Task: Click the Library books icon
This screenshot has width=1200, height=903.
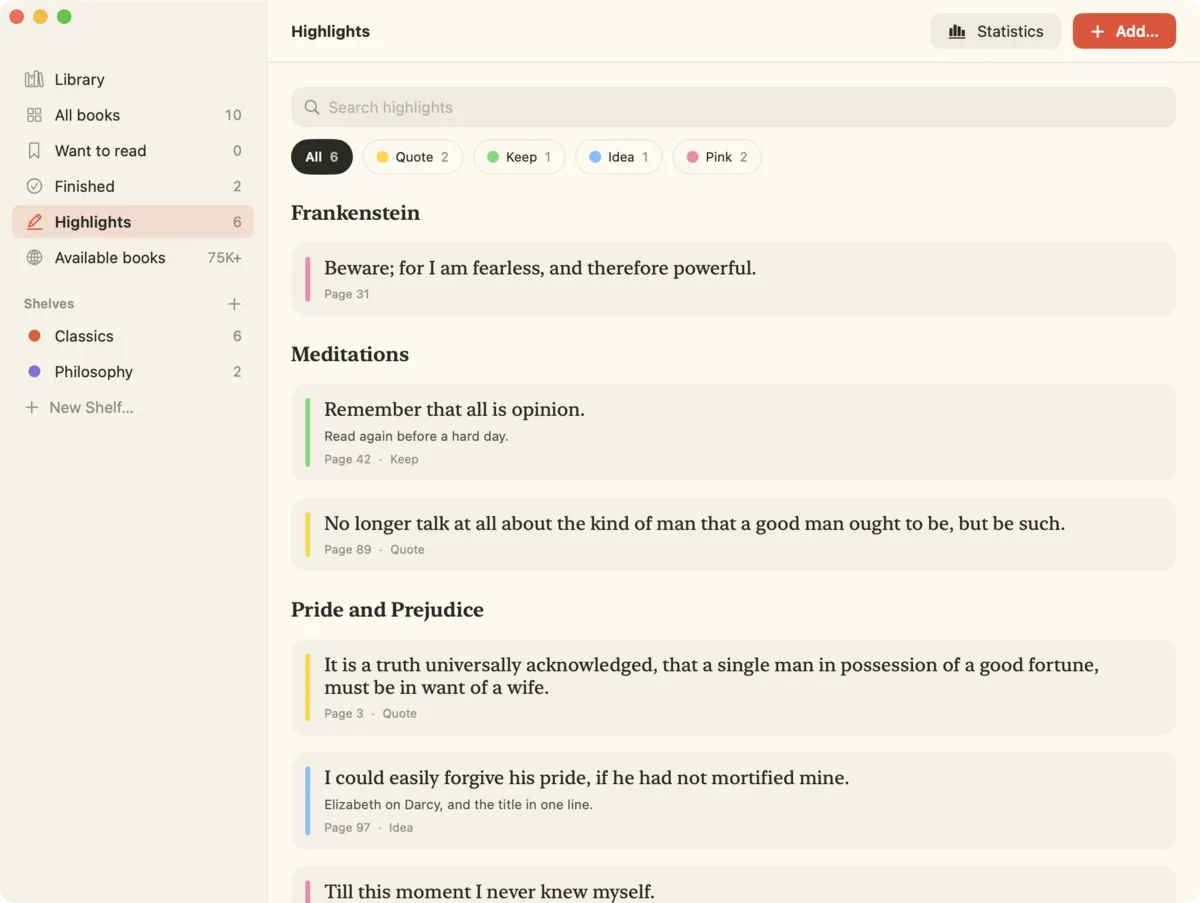Action: pyautogui.click(x=34, y=79)
